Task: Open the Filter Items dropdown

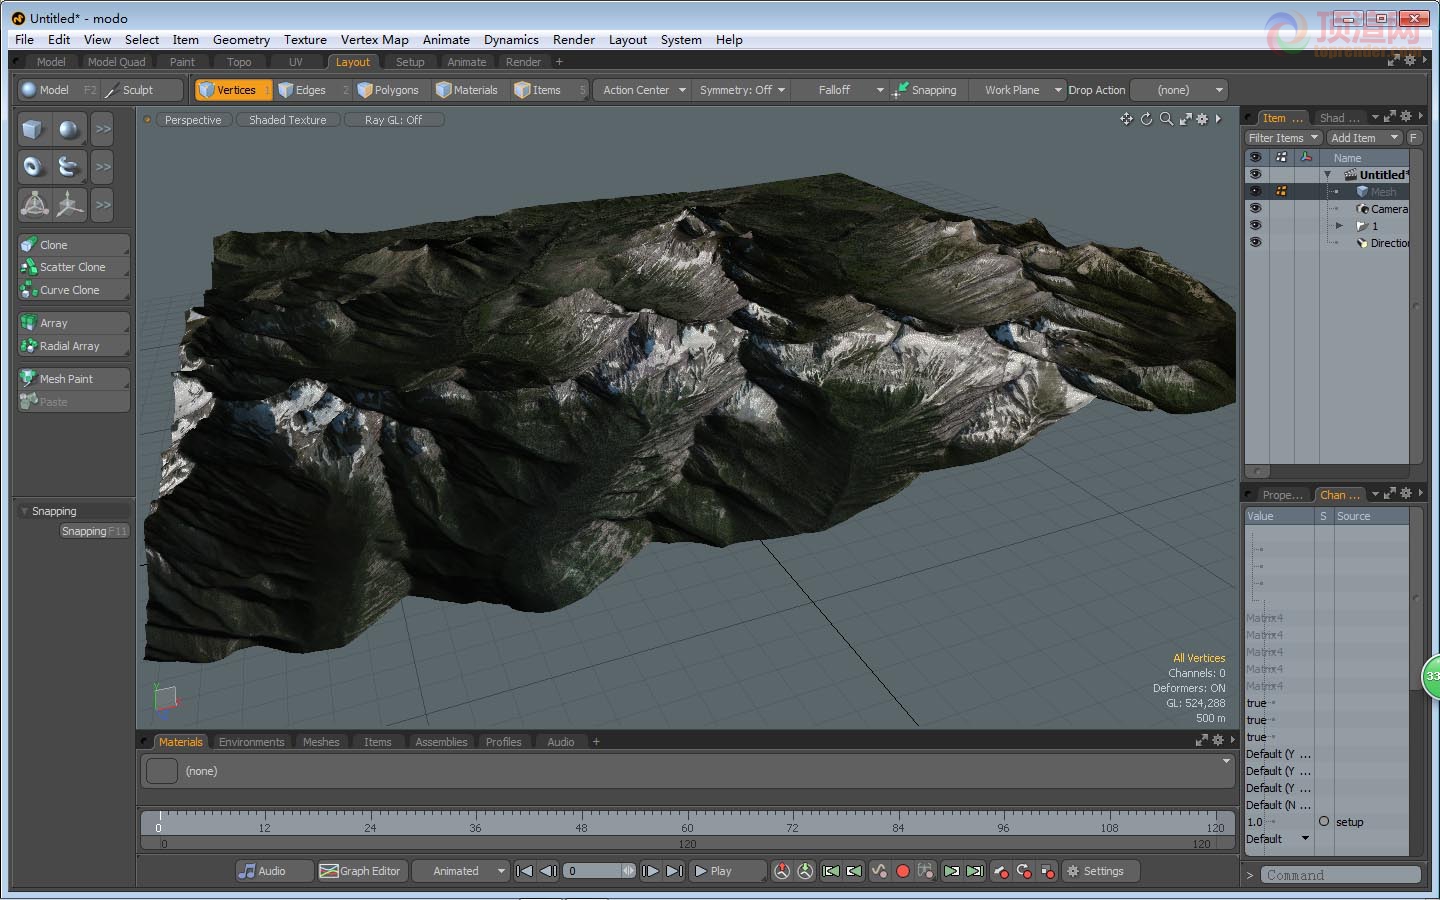Action: point(1284,138)
